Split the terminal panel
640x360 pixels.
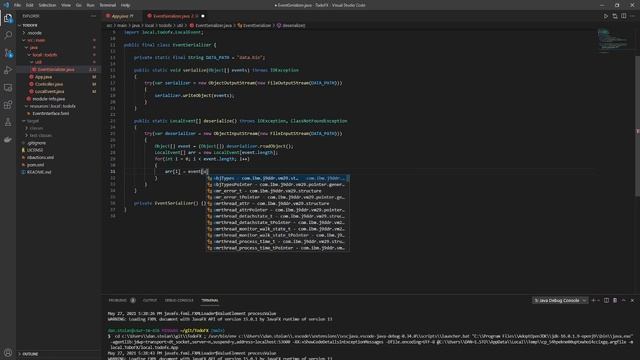pos(607,300)
